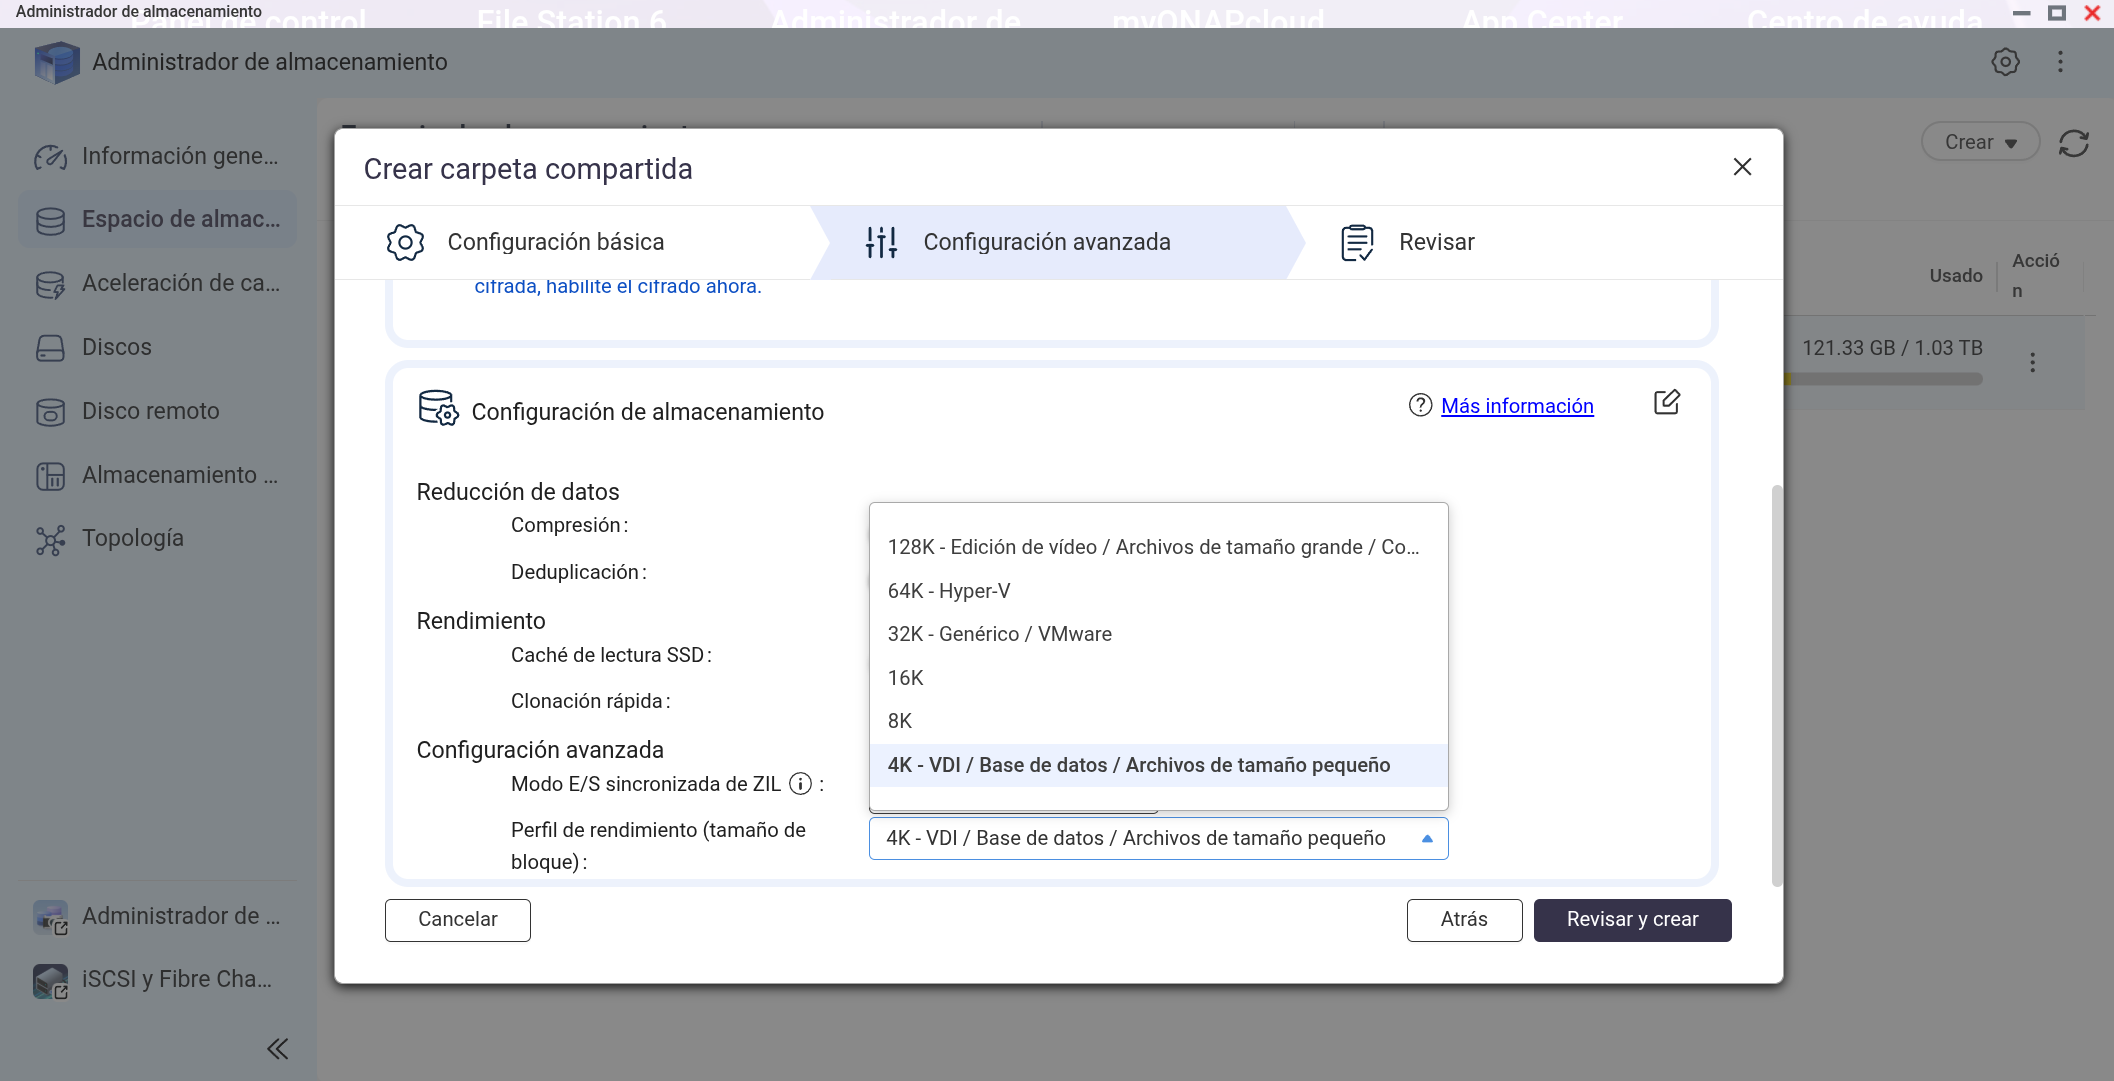This screenshot has height=1081, width=2114.
Task: Open iSCSI y Fibre Channel shortcut
Action: point(176,980)
